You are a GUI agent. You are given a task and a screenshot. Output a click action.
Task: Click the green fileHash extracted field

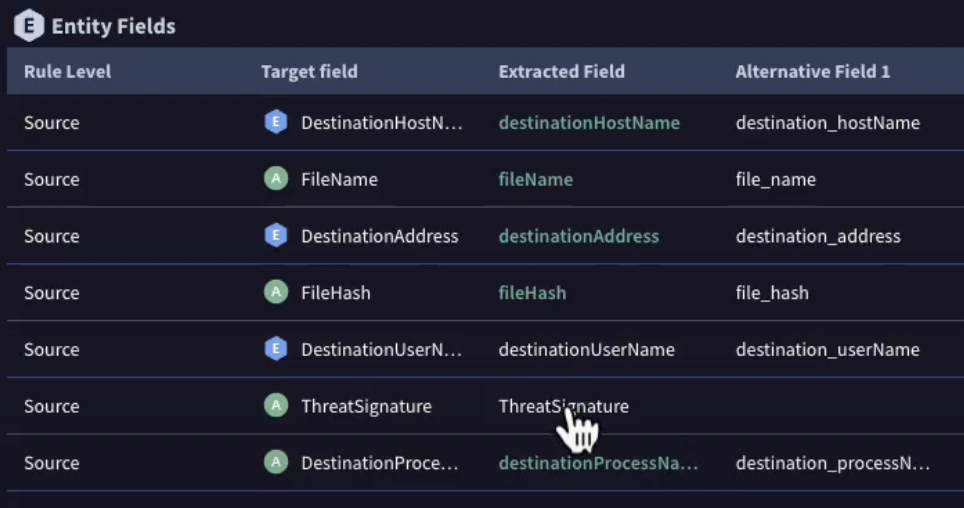532,293
